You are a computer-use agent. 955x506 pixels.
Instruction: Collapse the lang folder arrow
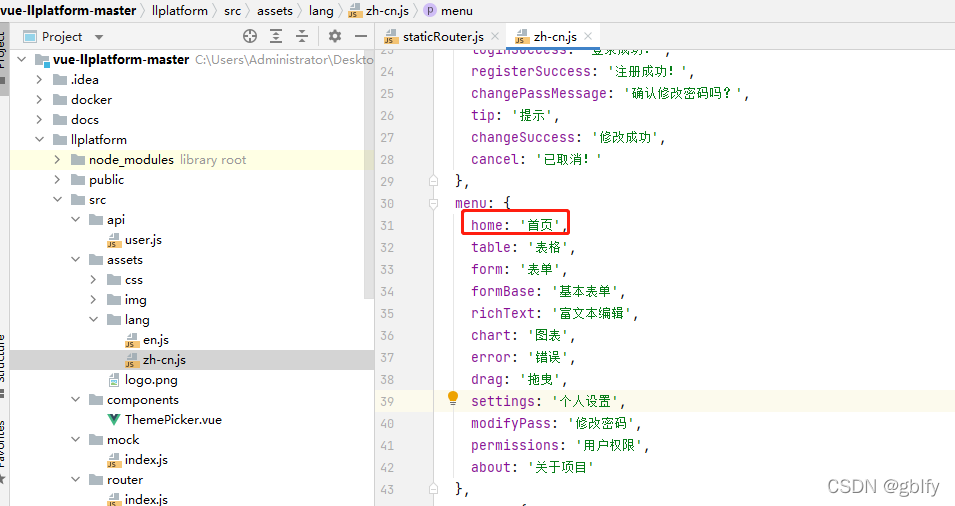coord(93,319)
